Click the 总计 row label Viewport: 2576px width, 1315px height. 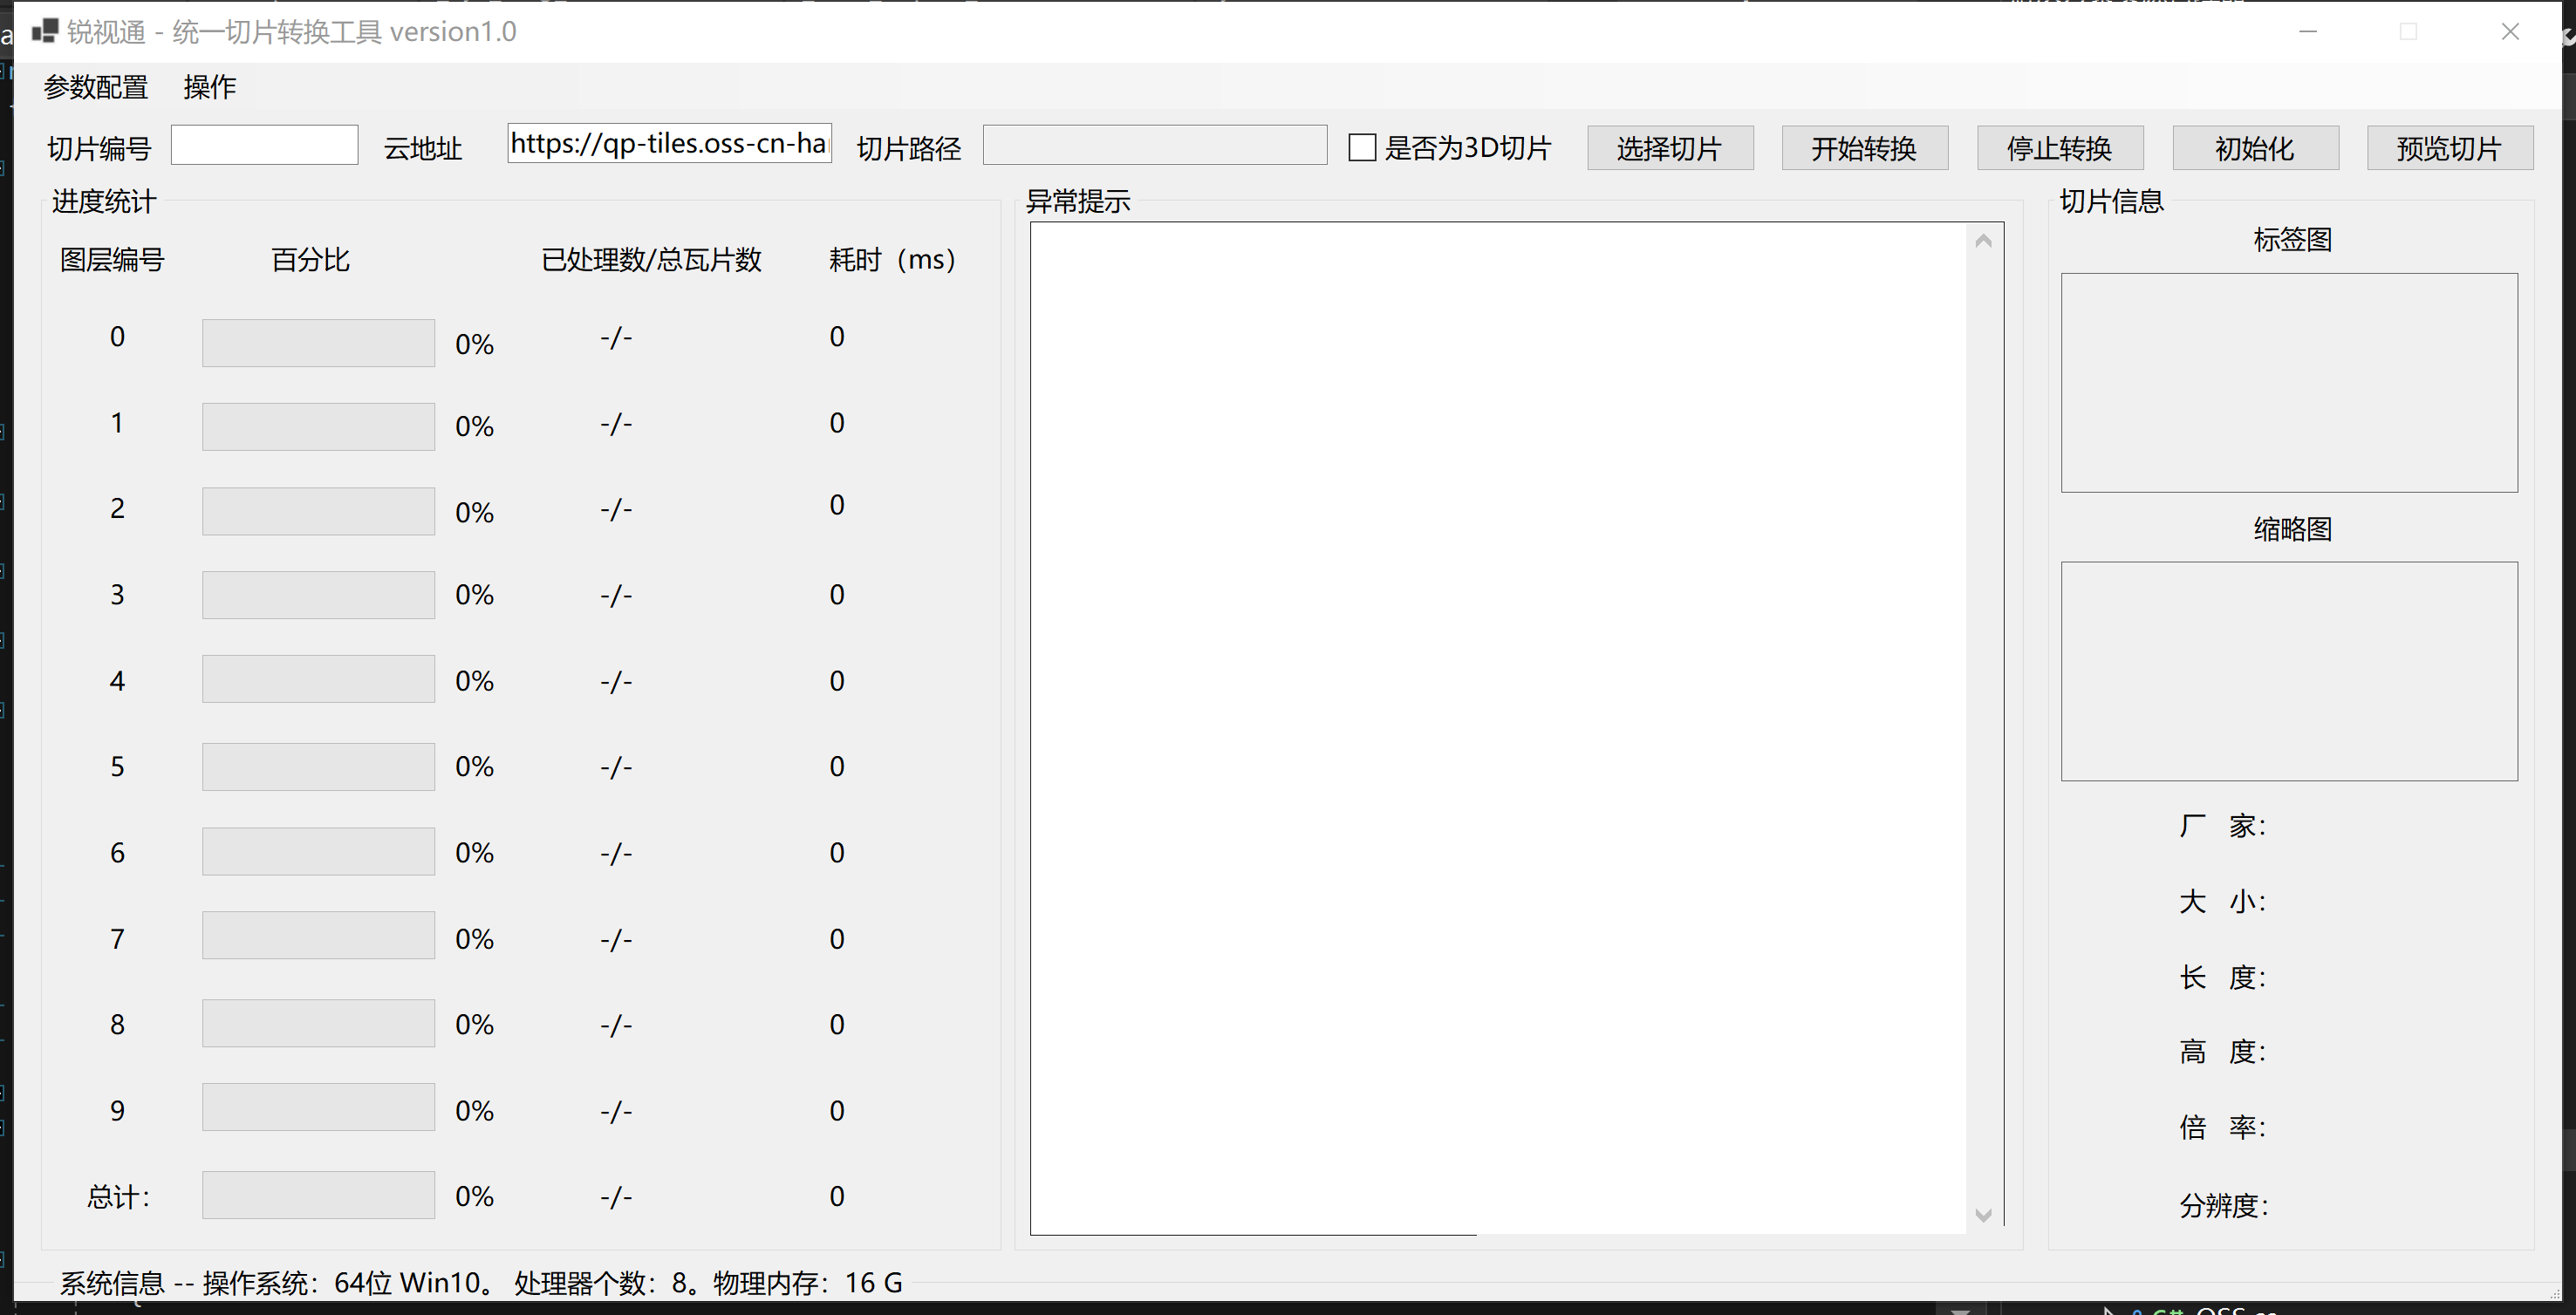tap(118, 1196)
